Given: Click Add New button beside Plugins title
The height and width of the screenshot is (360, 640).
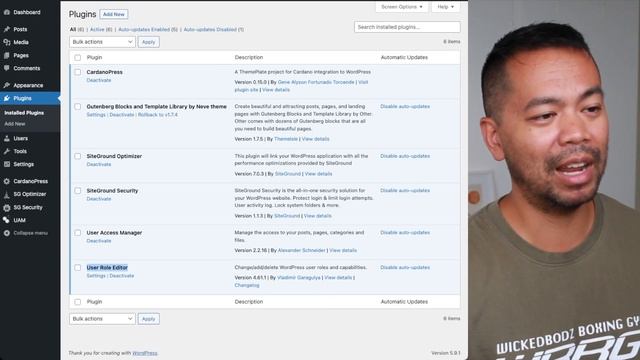Looking at the screenshot, I should tap(113, 14).
